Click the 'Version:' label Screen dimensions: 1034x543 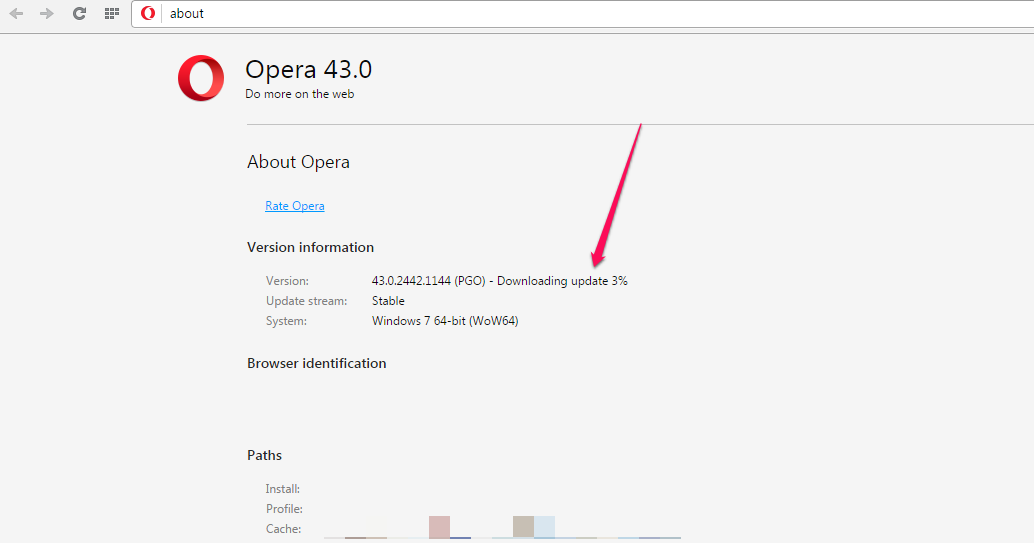287,281
